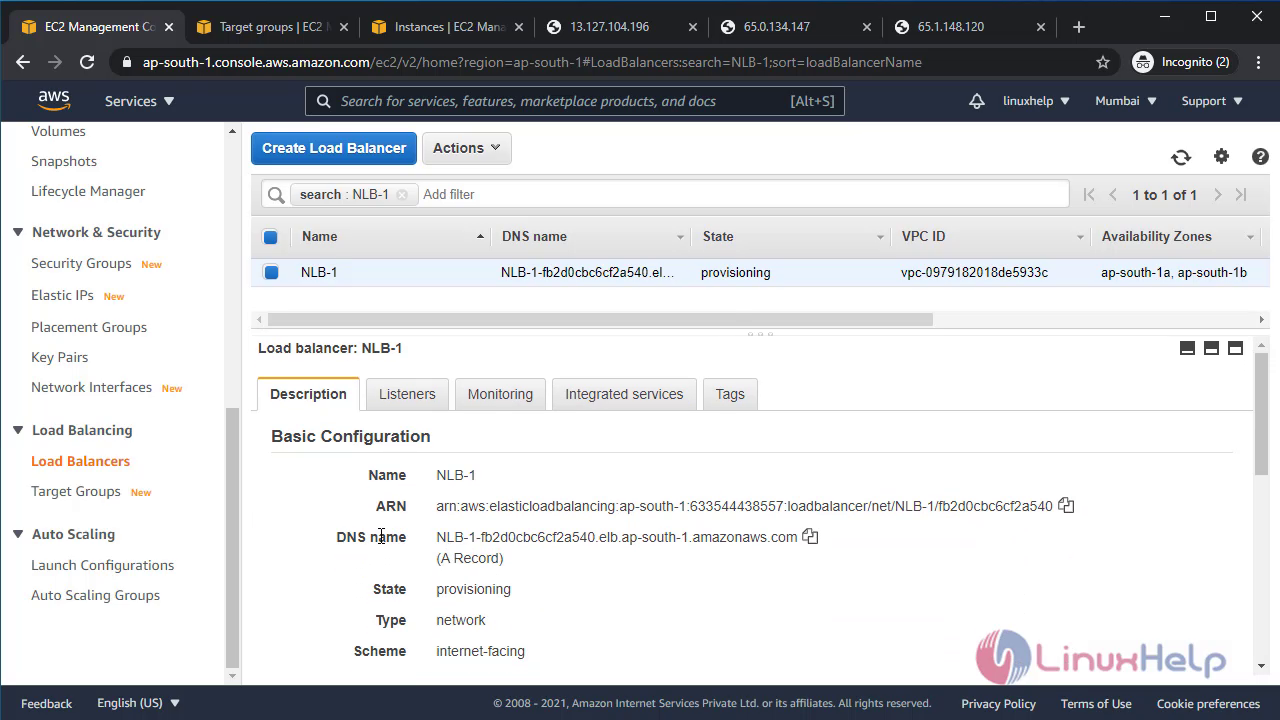Open the notifications bell icon

(976, 101)
